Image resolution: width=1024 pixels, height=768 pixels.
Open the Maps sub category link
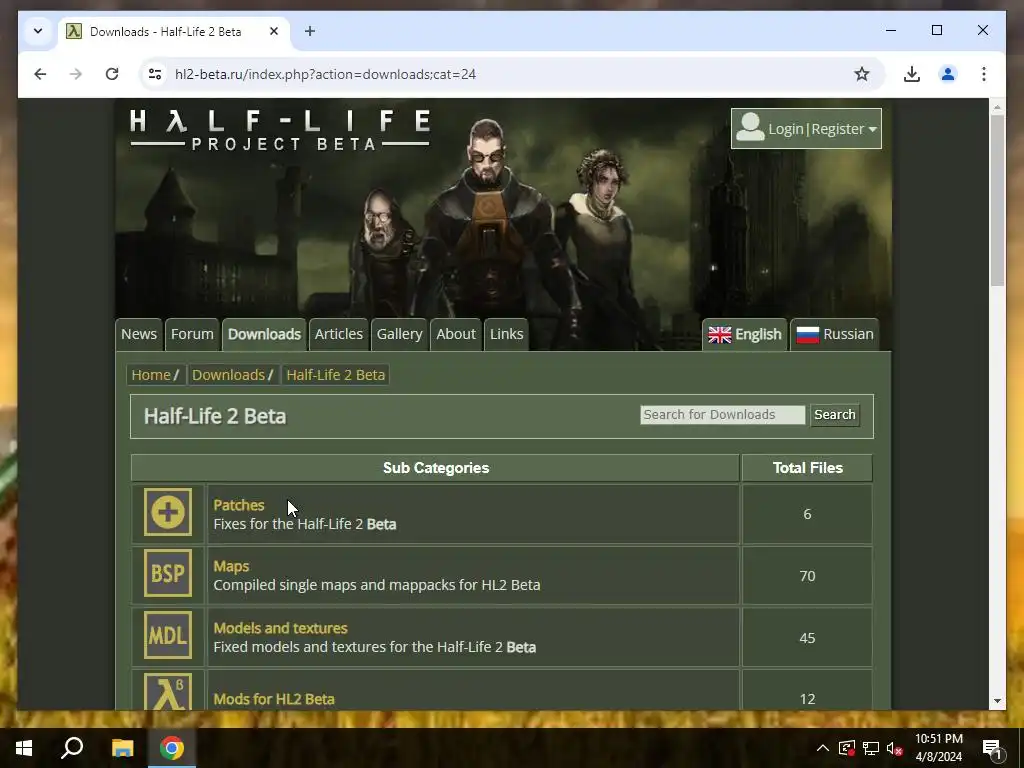231,566
